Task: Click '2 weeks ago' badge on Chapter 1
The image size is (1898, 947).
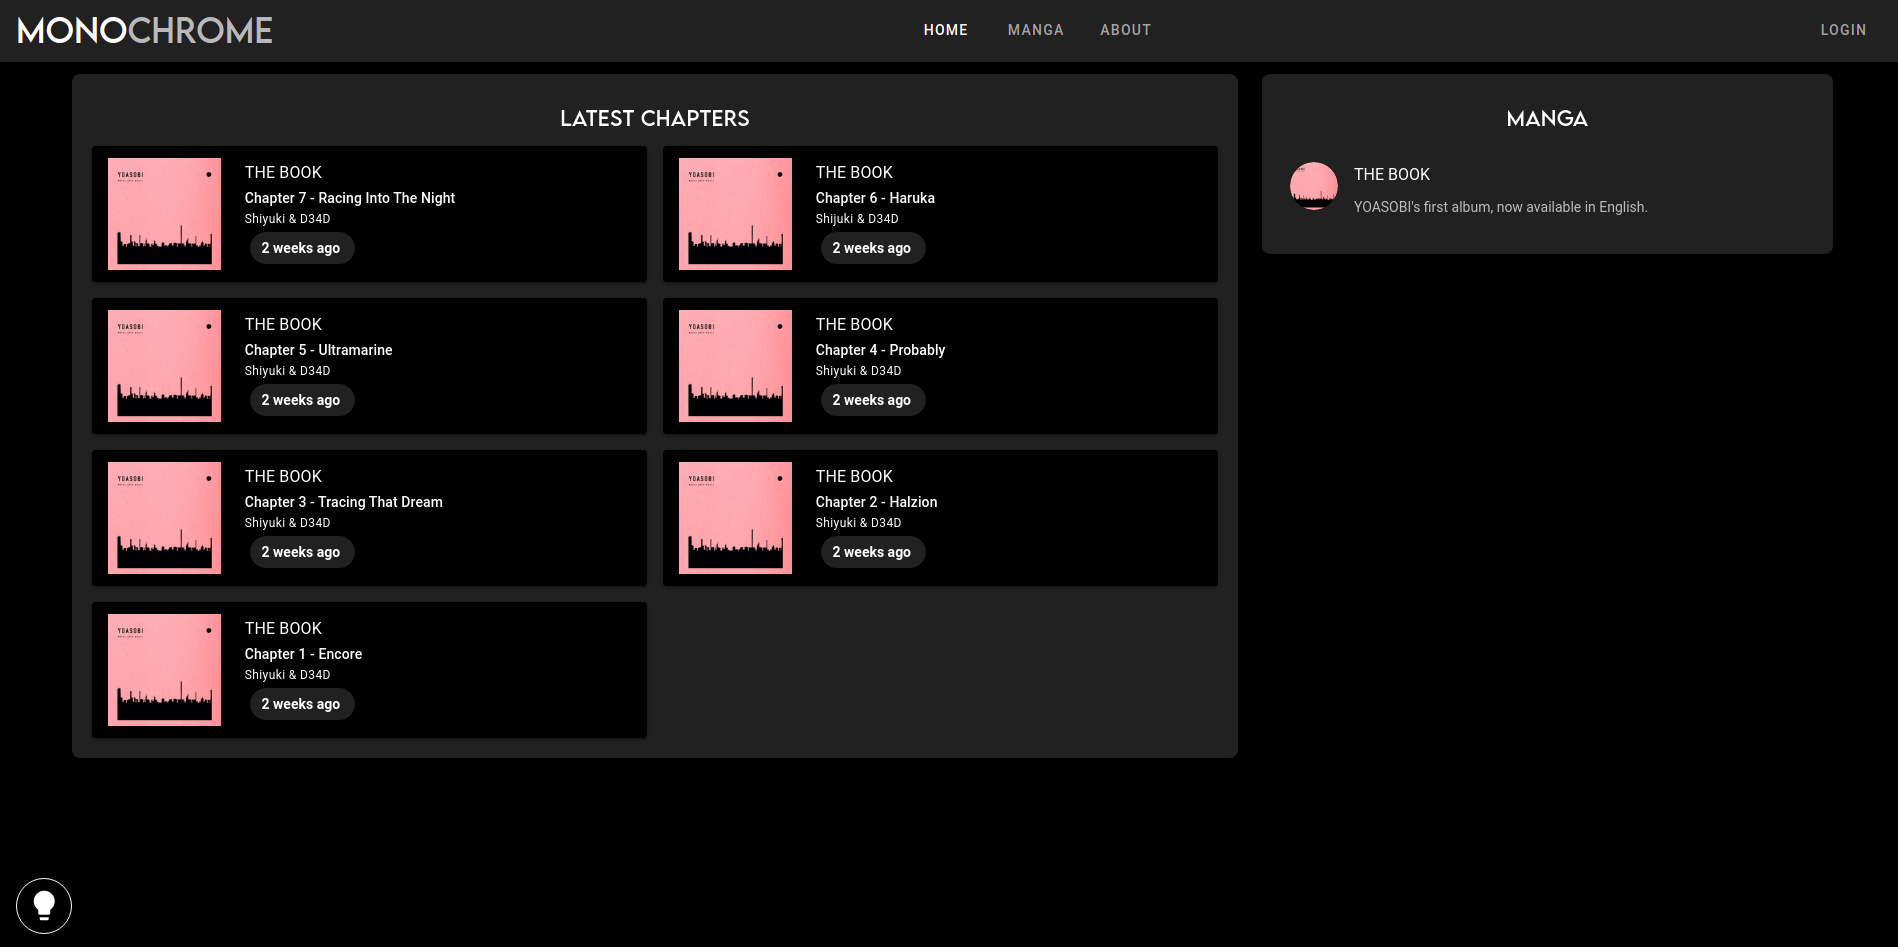Action: point(301,704)
